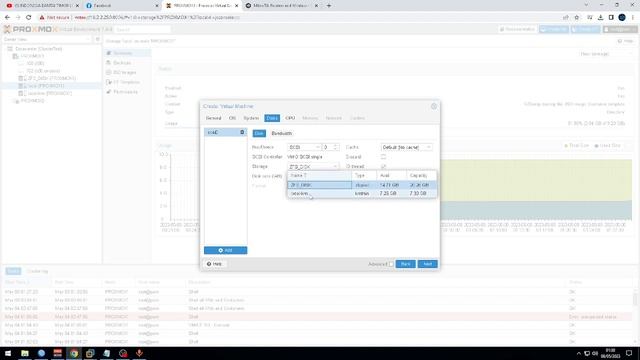
Task: Delete the scsi0 disk entry with trash icon
Action: click(242, 132)
